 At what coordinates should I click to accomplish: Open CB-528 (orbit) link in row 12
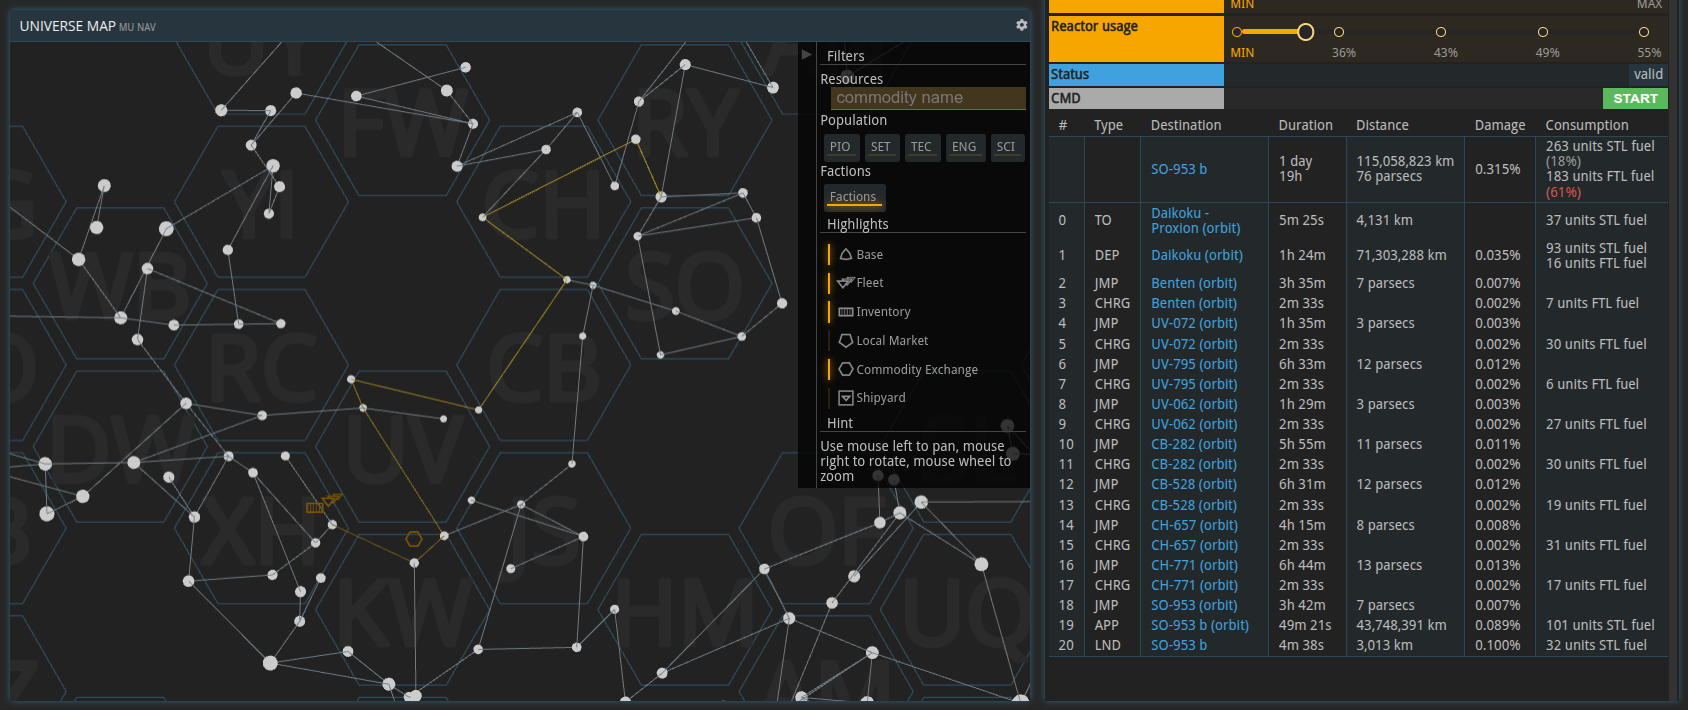[1194, 484]
